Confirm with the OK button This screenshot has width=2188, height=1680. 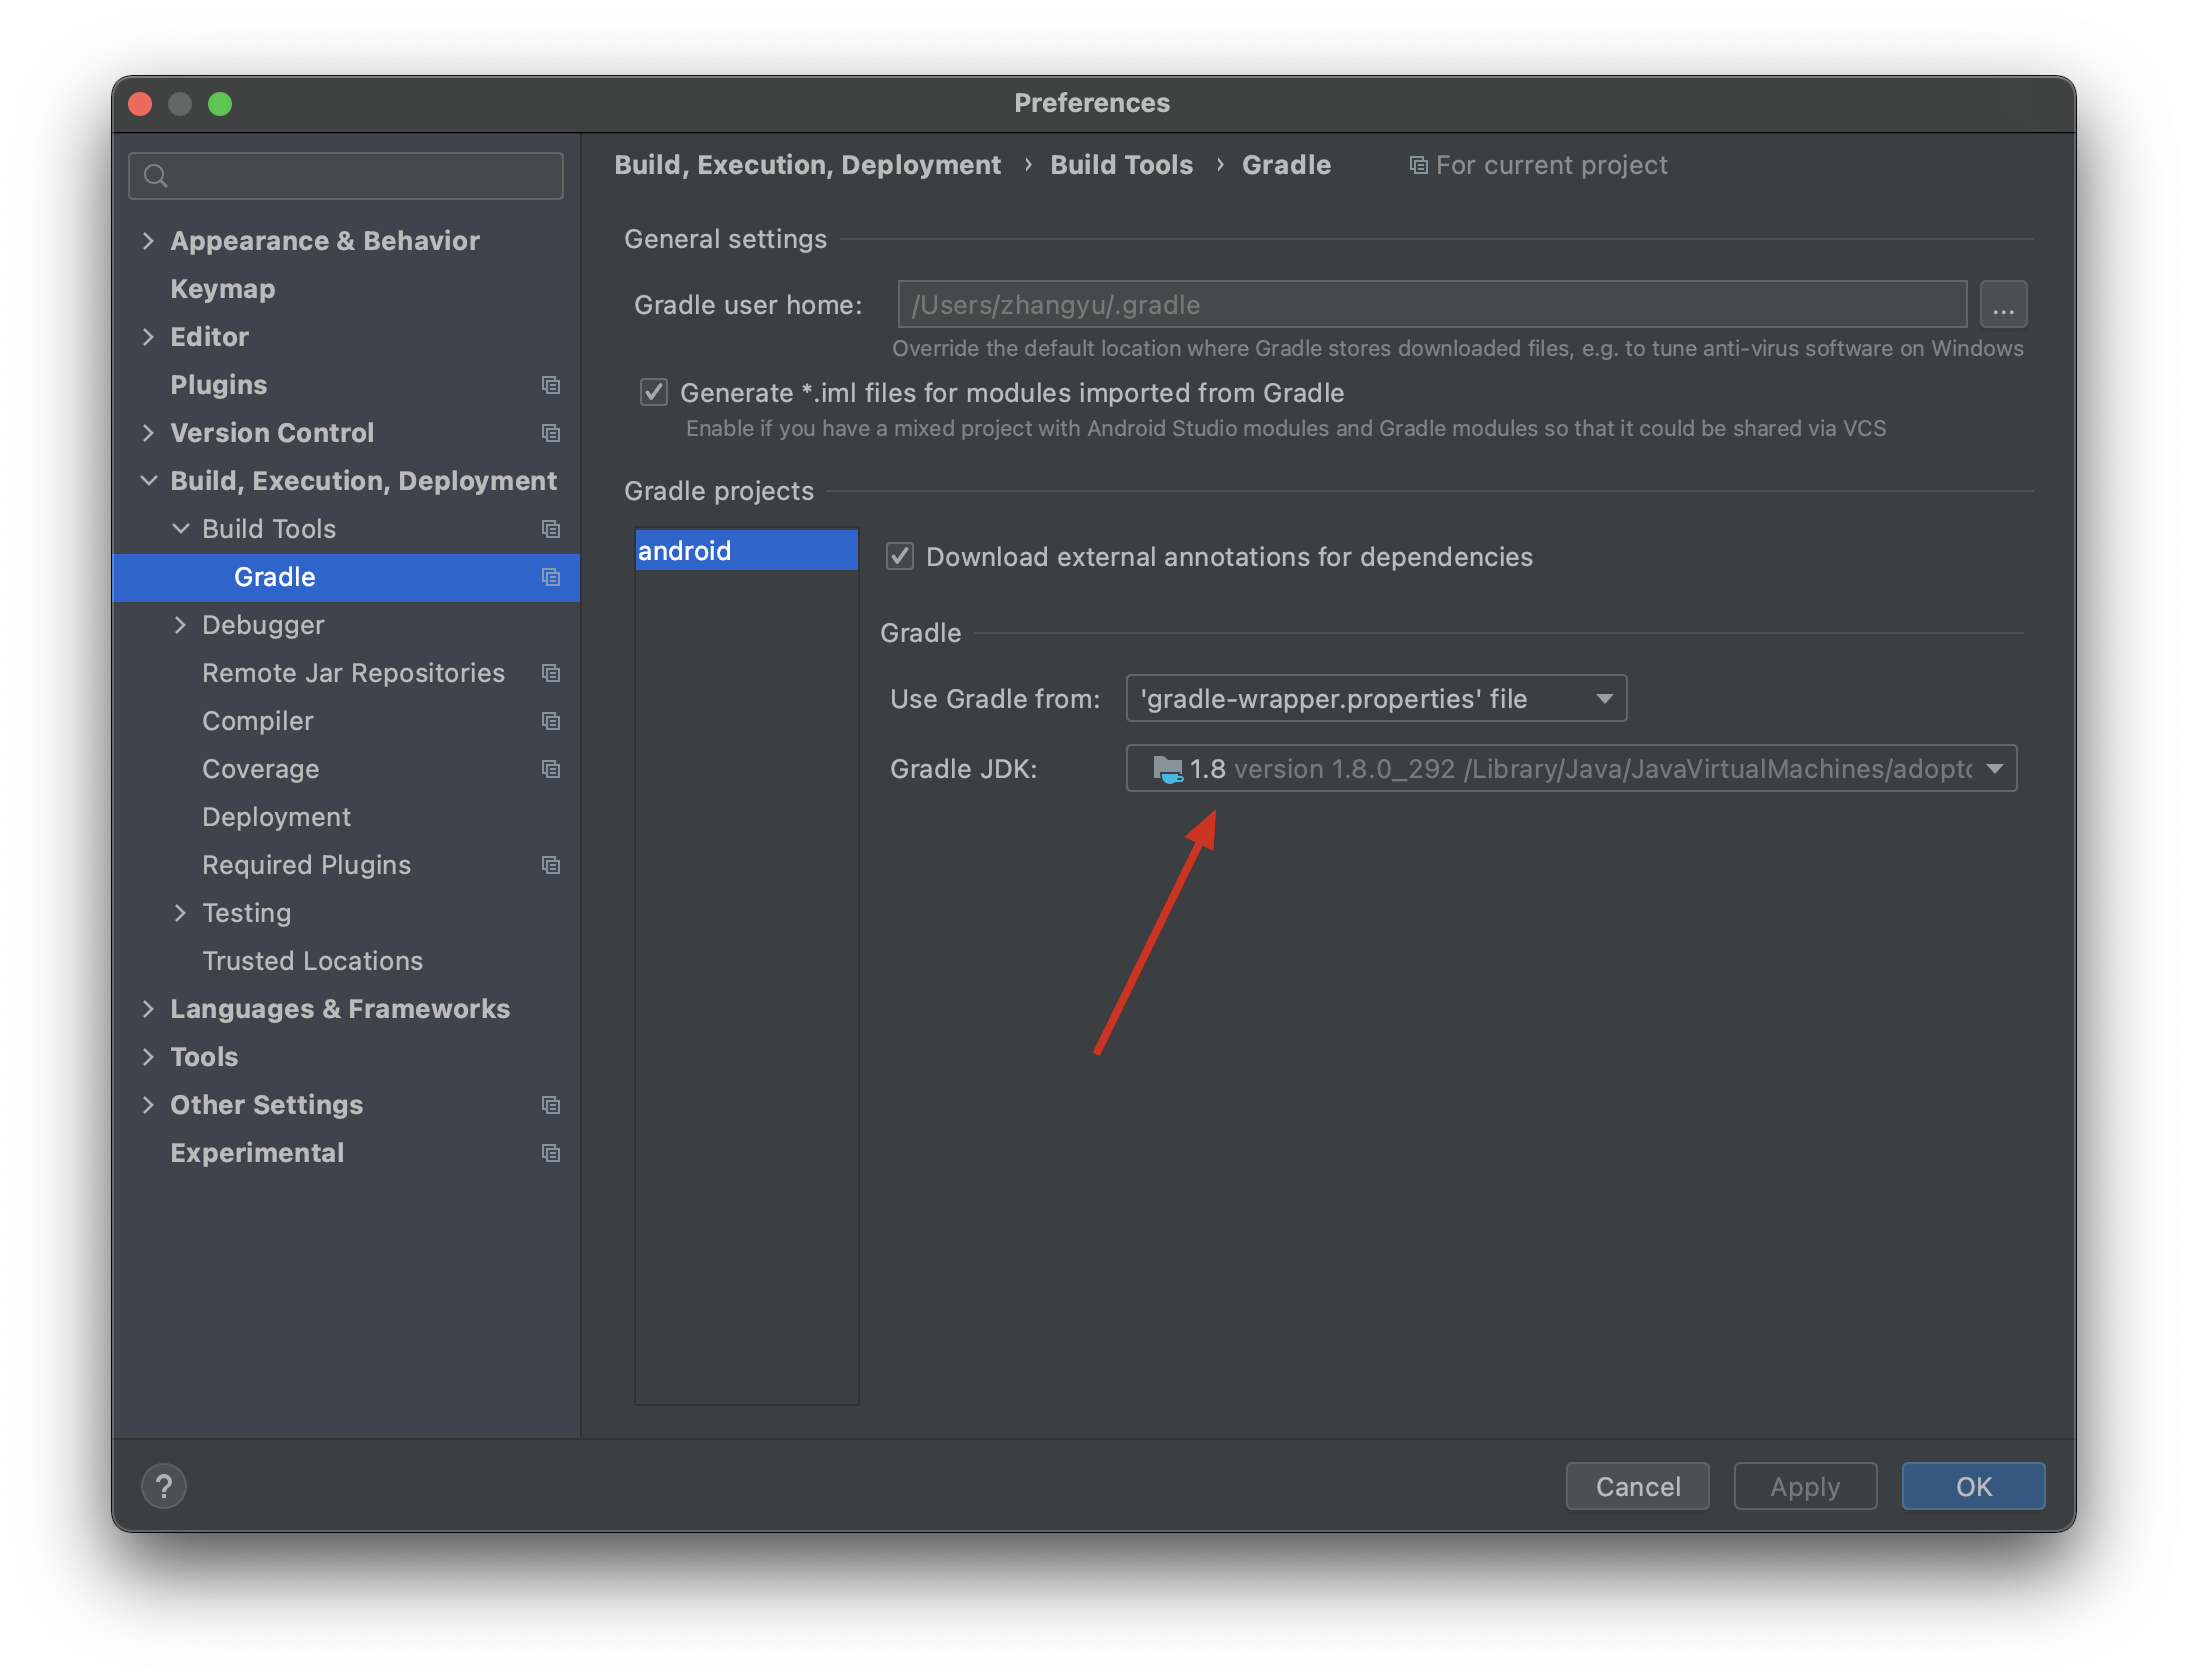[1972, 1486]
